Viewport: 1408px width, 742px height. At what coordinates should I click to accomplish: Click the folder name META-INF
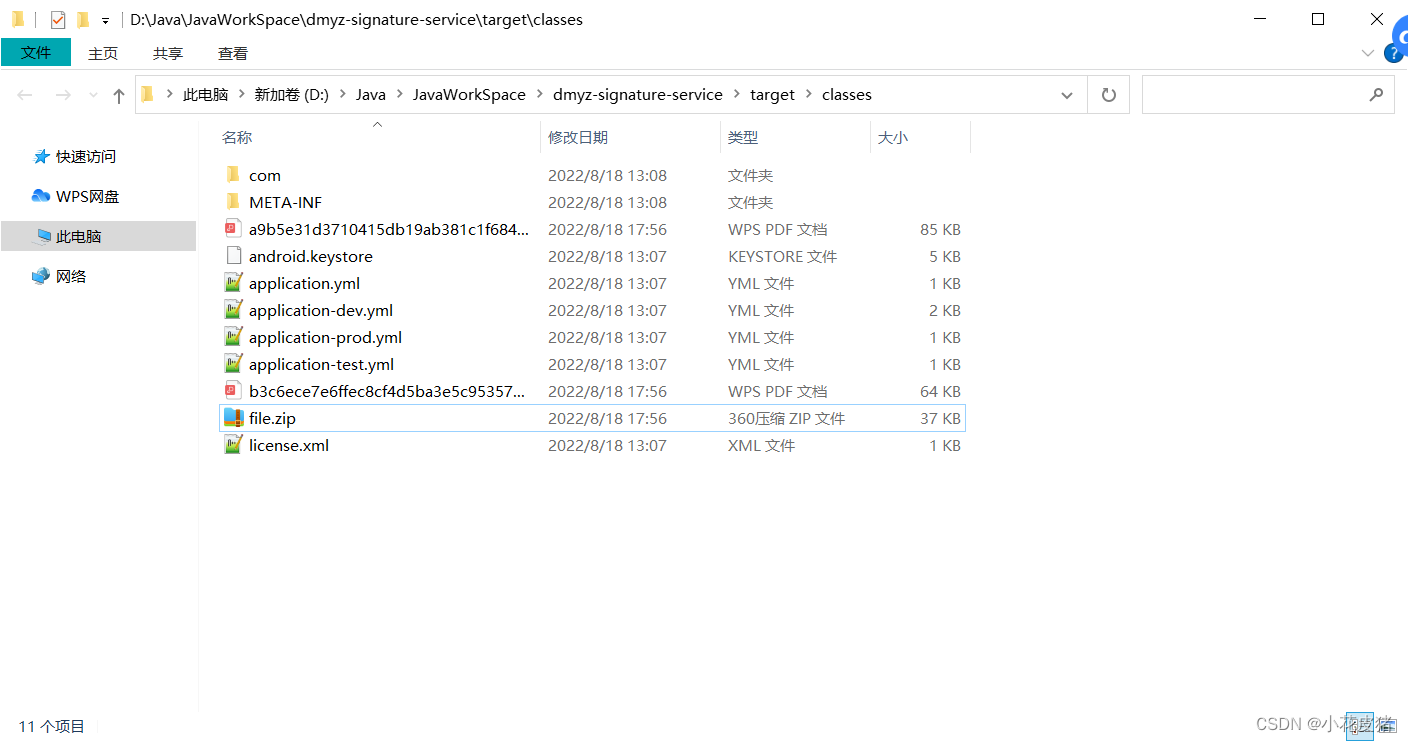(x=286, y=202)
